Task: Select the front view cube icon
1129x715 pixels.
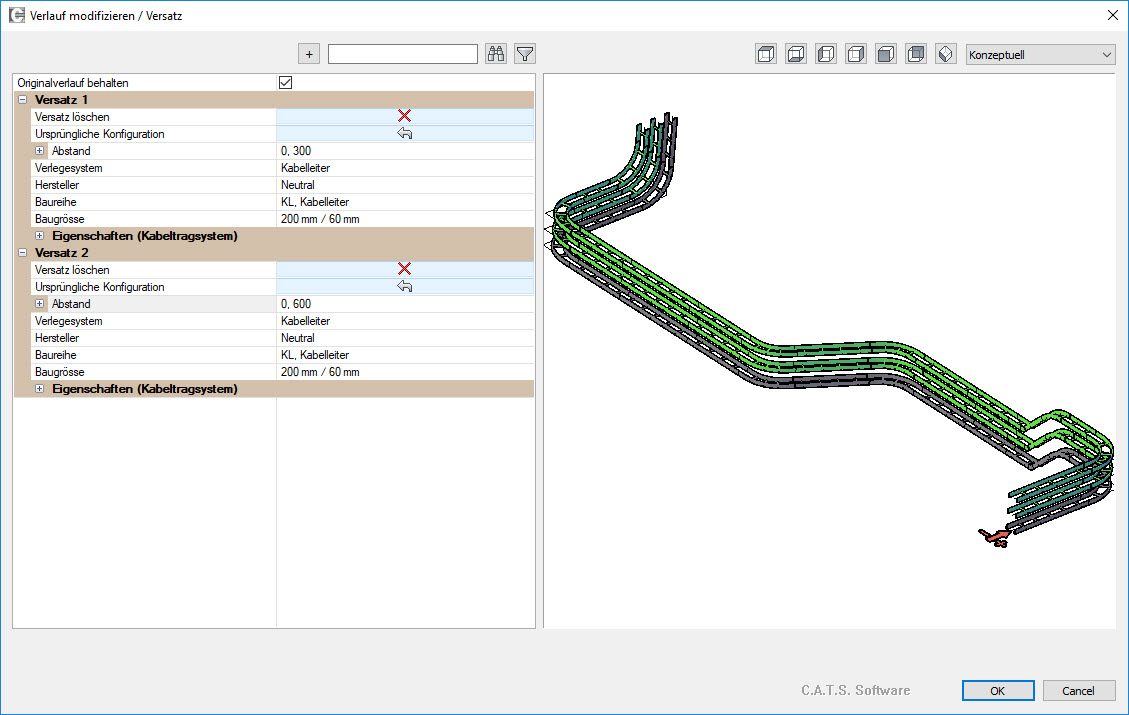Action: (886, 54)
